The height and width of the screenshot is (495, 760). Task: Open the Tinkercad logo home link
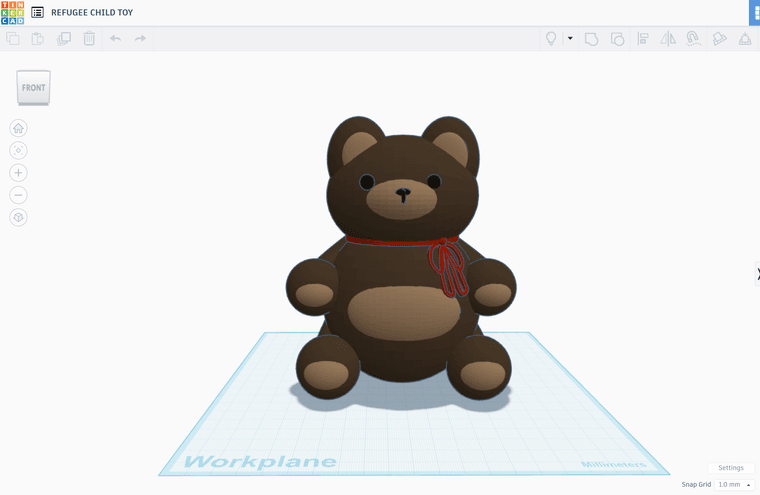click(13, 13)
